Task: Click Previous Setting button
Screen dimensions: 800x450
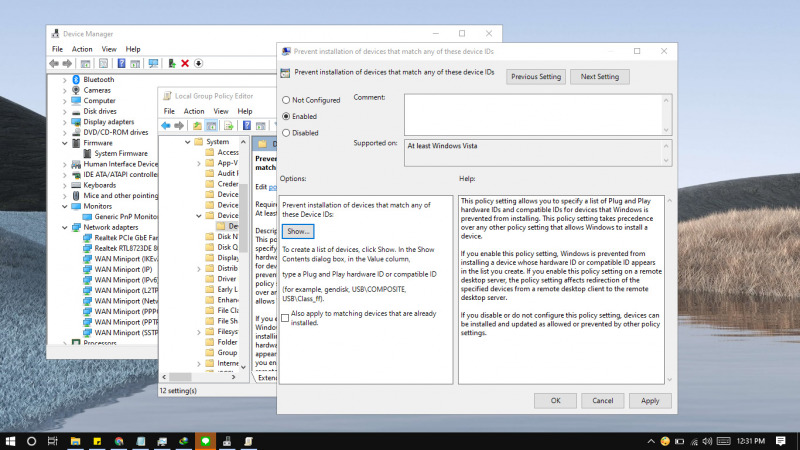Action: (536, 77)
